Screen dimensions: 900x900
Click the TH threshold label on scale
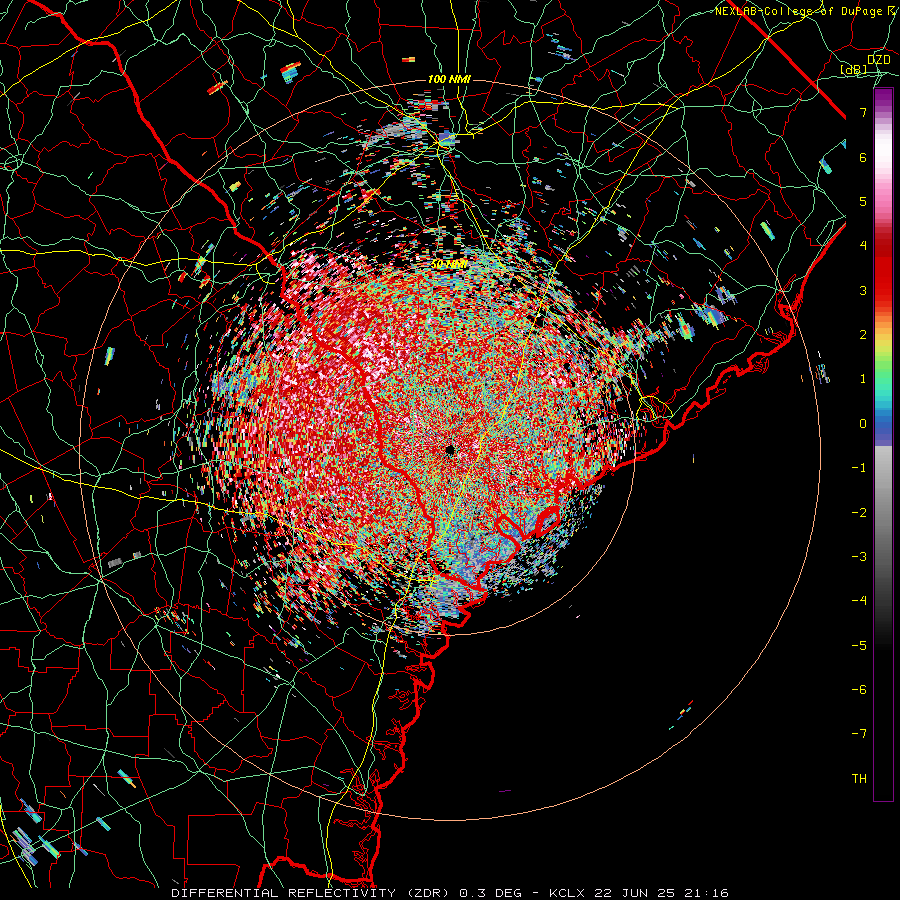click(x=859, y=779)
